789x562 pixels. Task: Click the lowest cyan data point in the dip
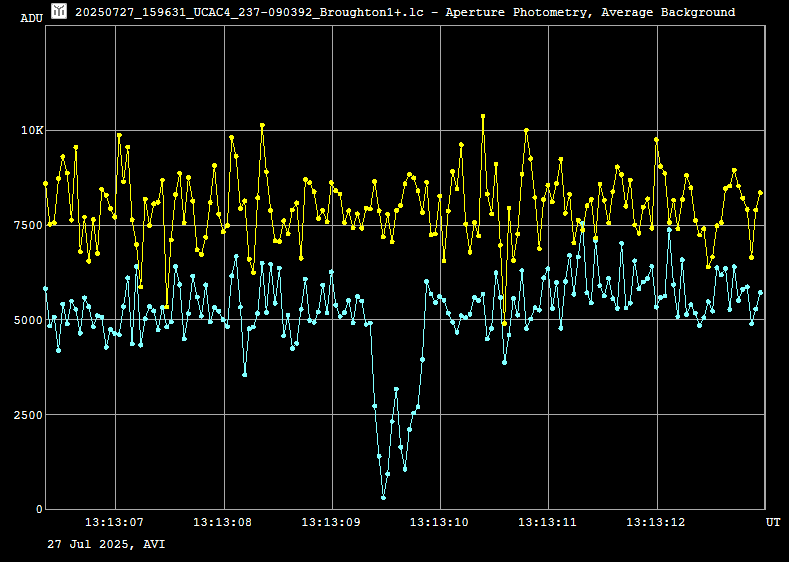pyautogui.click(x=383, y=497)
